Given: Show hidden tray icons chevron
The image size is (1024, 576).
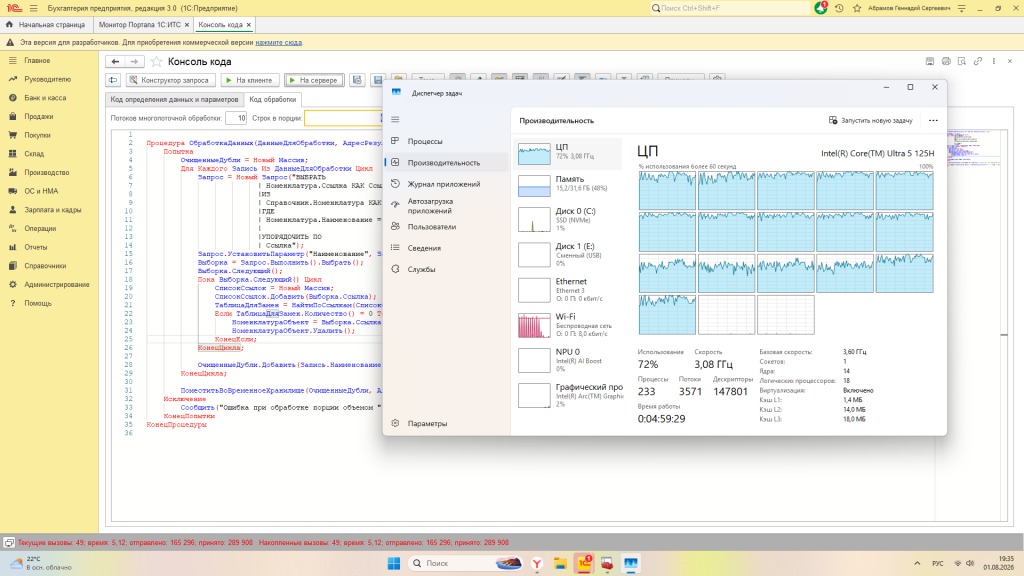Looking at the screenshot, I should (917, 564).
